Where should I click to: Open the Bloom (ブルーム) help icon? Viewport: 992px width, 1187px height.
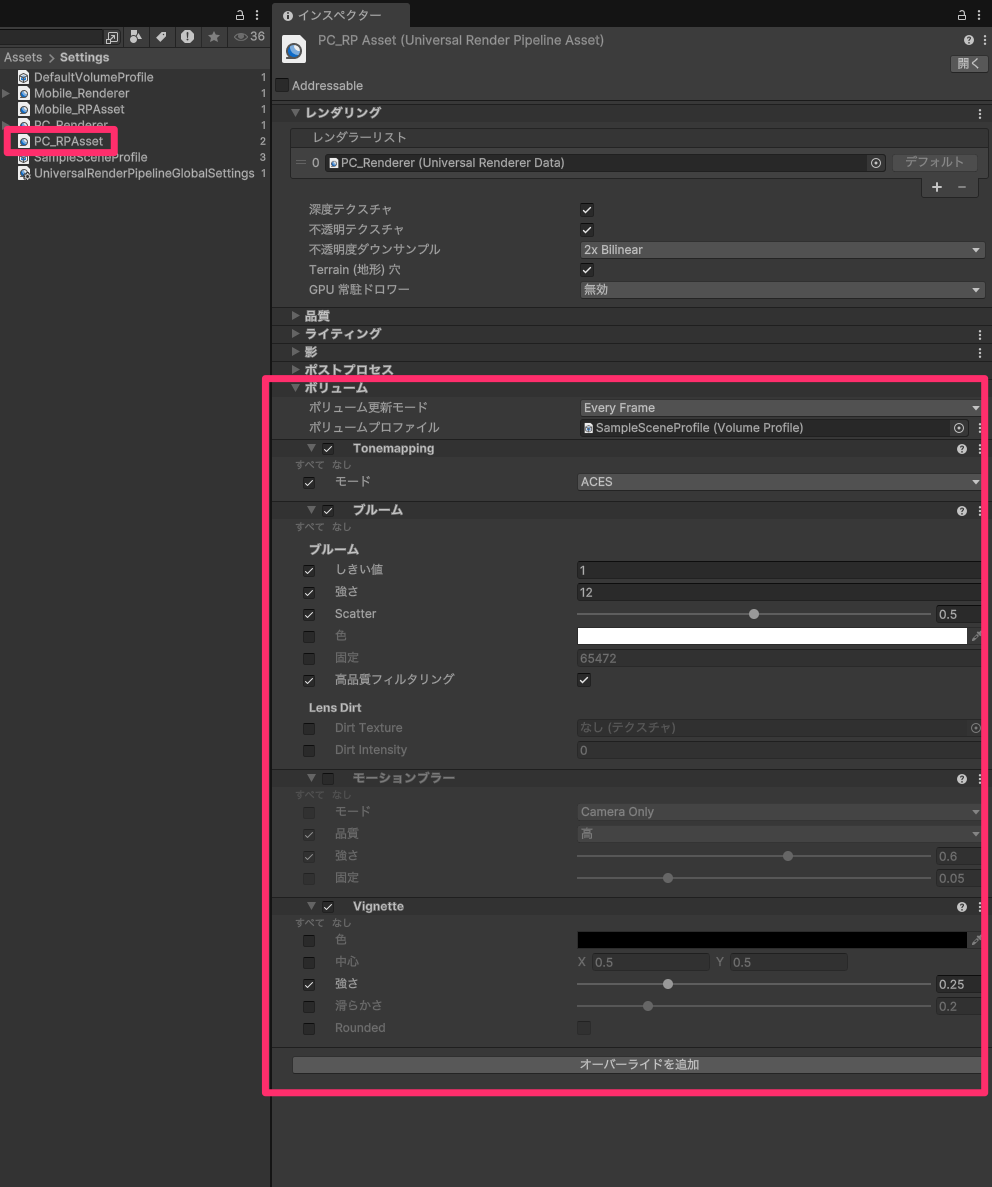962,511
